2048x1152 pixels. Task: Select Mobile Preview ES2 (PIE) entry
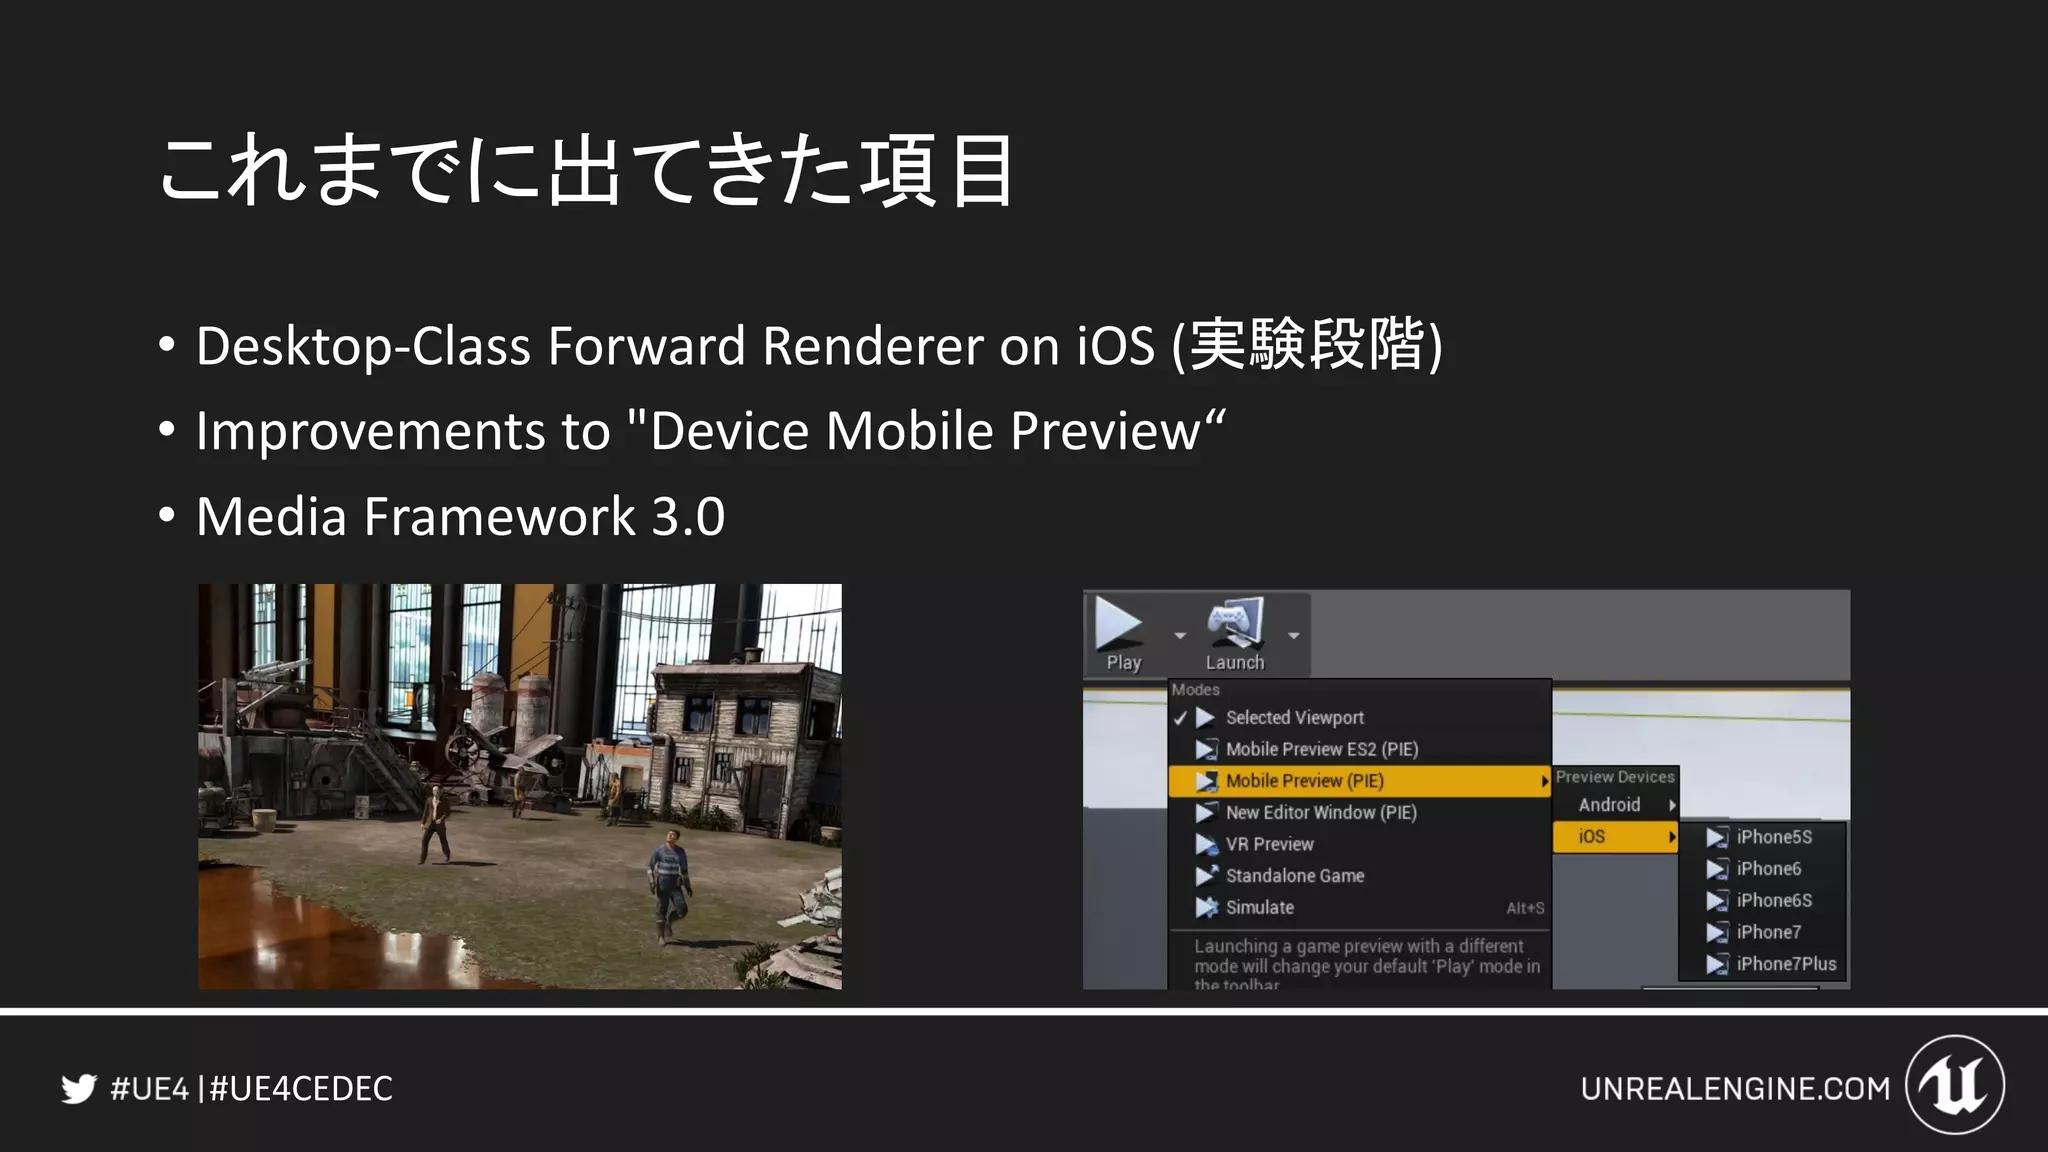click(x=1360, y=749)
